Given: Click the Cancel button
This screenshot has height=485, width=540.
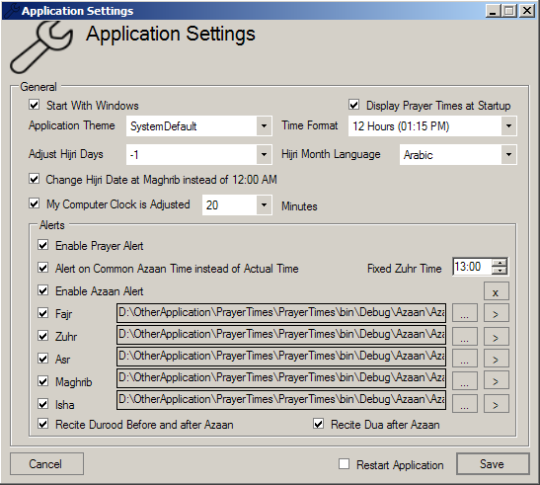Looking at the screenshot, I should pyautogui.click(x=47, y=464).
